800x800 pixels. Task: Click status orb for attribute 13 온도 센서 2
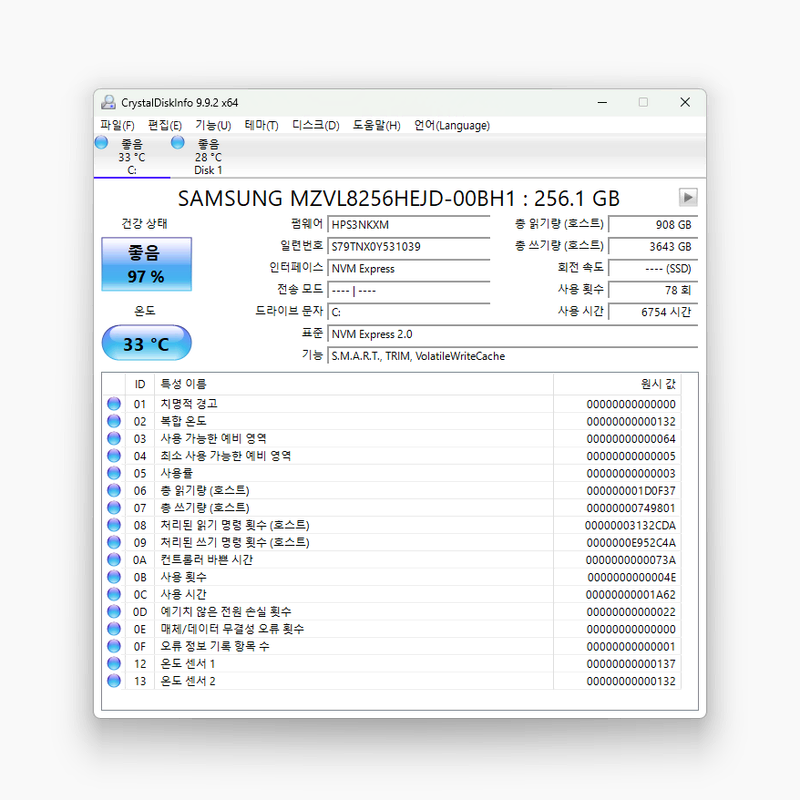(114, 681)
